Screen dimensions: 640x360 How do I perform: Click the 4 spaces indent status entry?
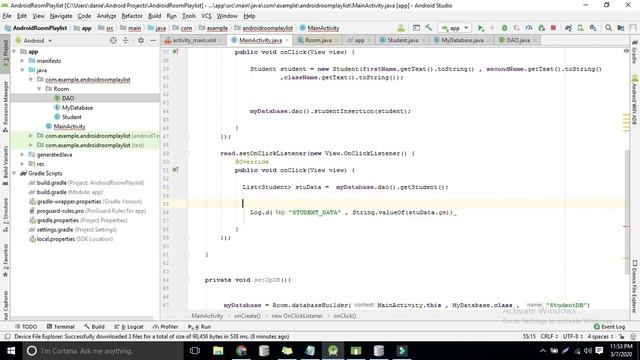(x=600, y=336)
